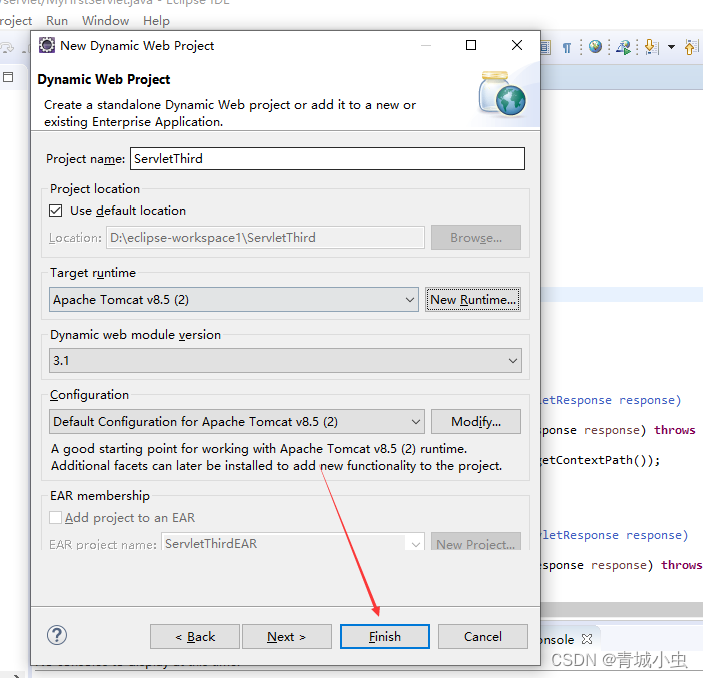Click the Finish button
This screenshot has width=703, height=678.
[x=385, y=636]
